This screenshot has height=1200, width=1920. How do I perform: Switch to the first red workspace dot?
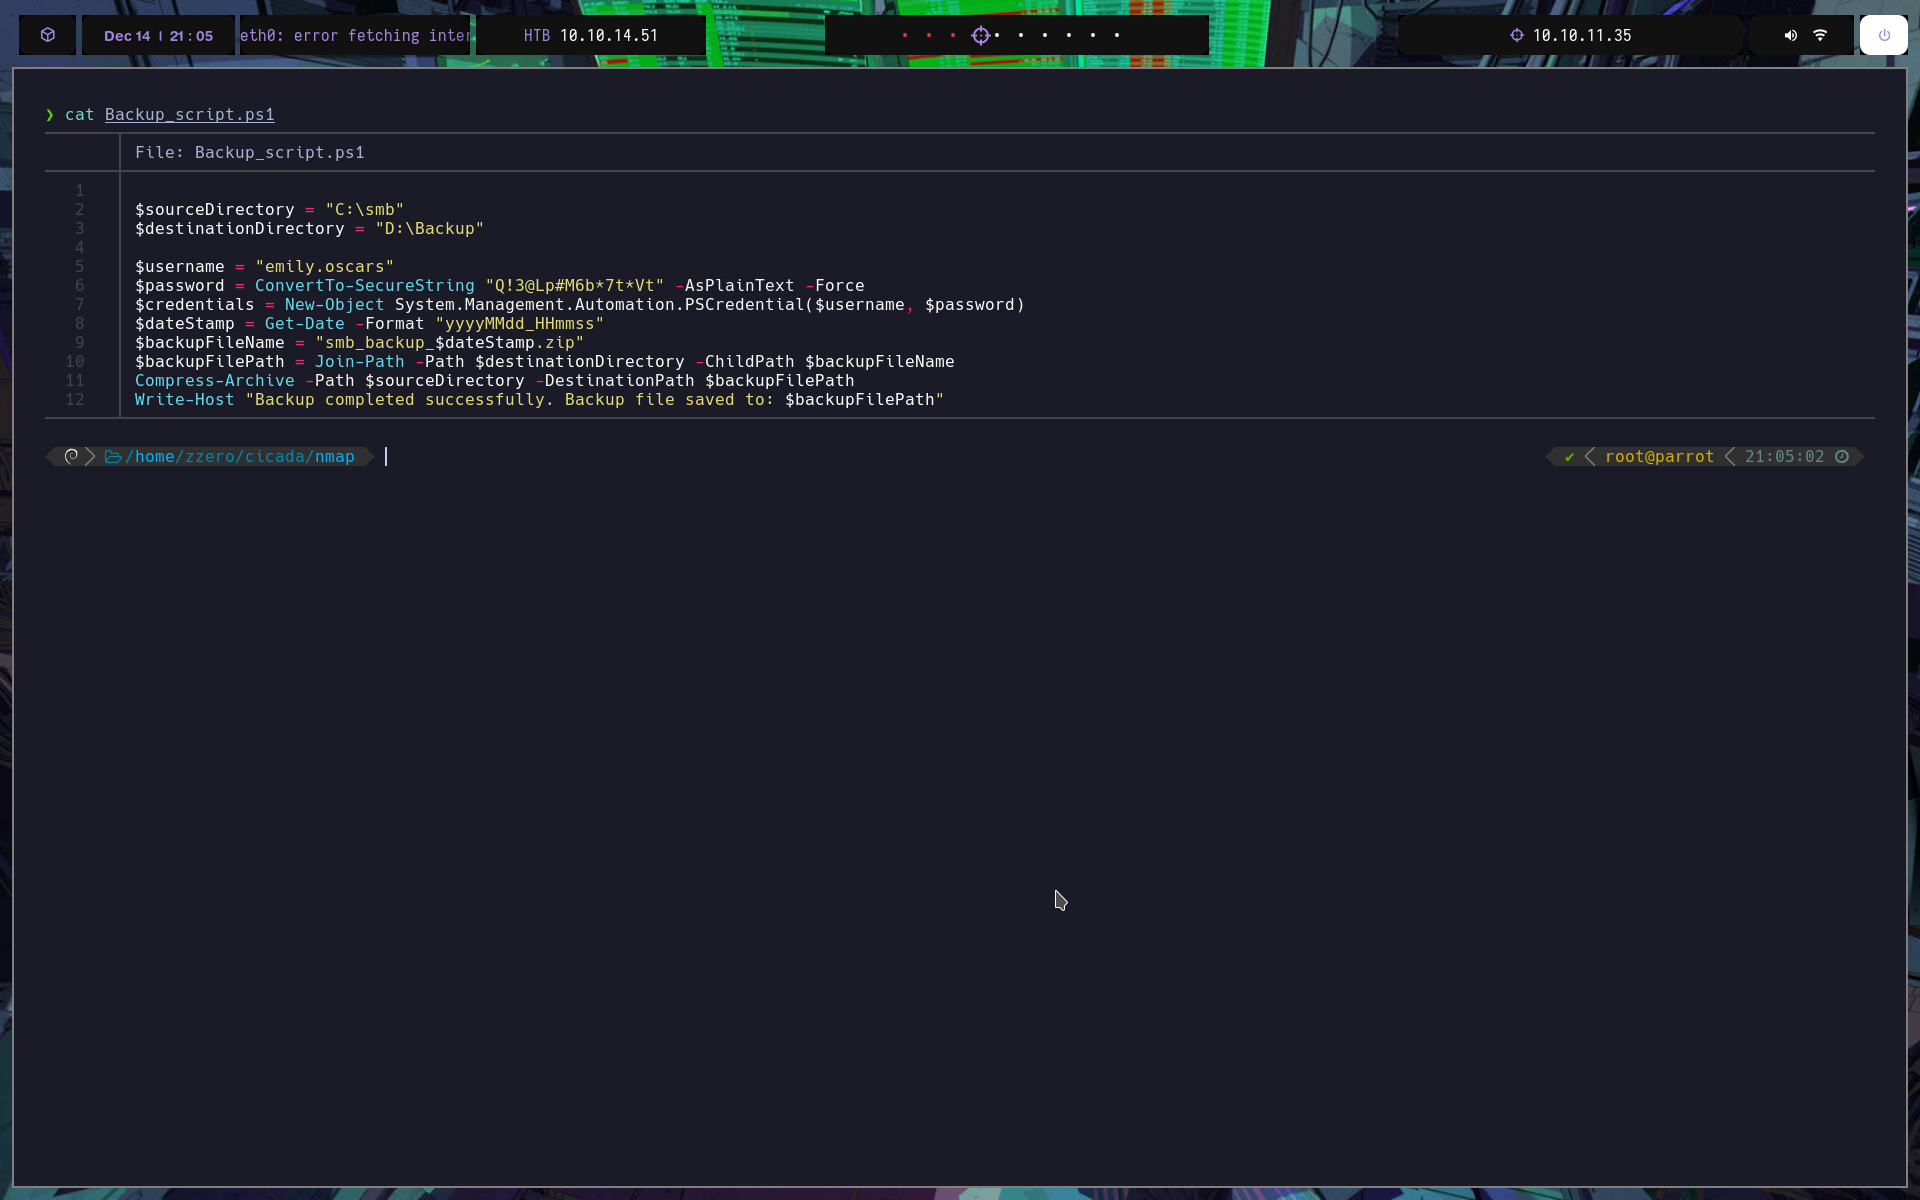pyautogui.click(x=905, y=35)
